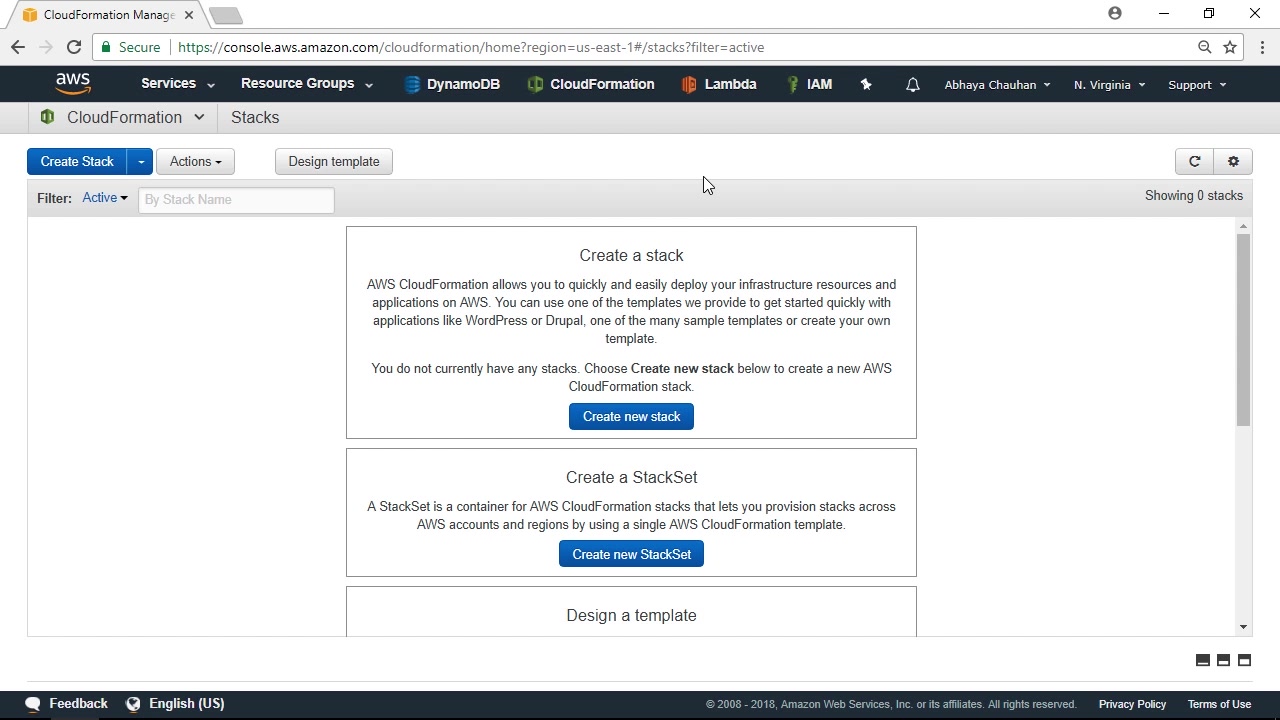The width and height of the screenshot is (1280, 720).
Task: Click the pin shortcuts icon
Action: [866, 85]
